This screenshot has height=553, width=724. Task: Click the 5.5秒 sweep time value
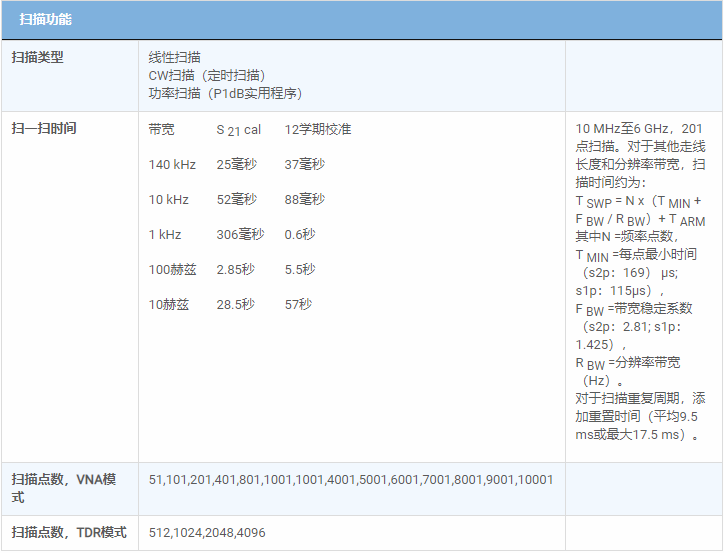[x=299, y=270]
